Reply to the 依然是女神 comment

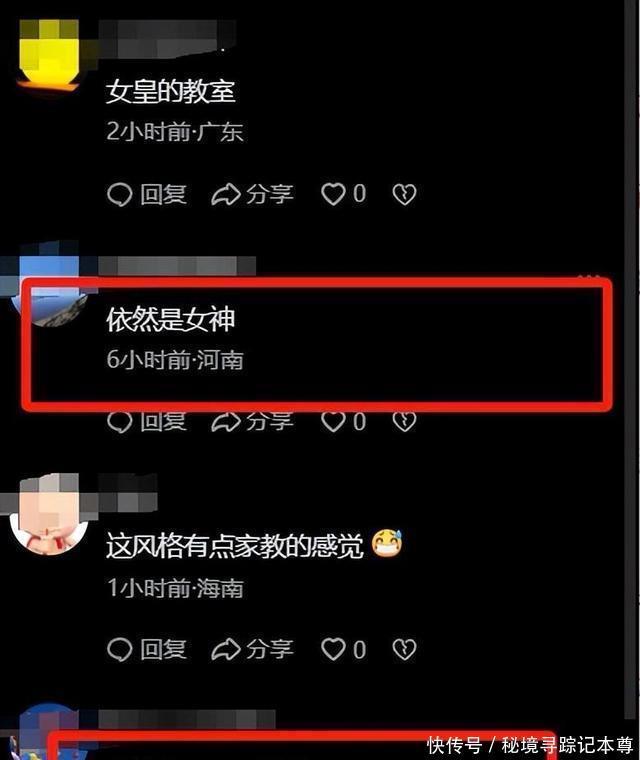point(147,422)
